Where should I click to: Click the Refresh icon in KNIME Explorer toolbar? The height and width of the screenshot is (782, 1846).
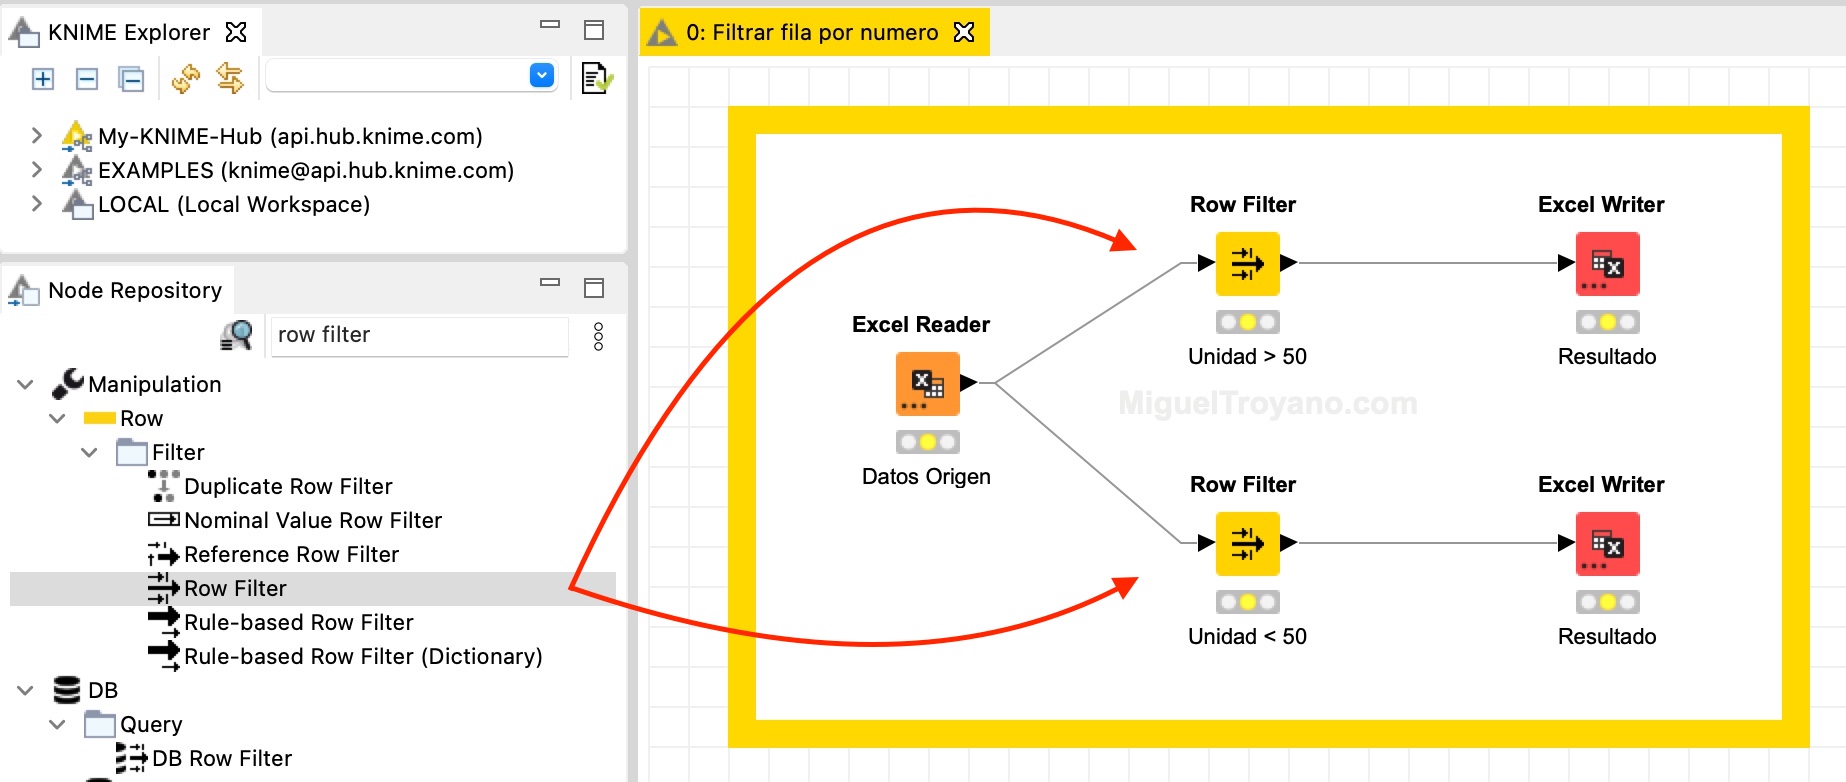coord(186,79)
